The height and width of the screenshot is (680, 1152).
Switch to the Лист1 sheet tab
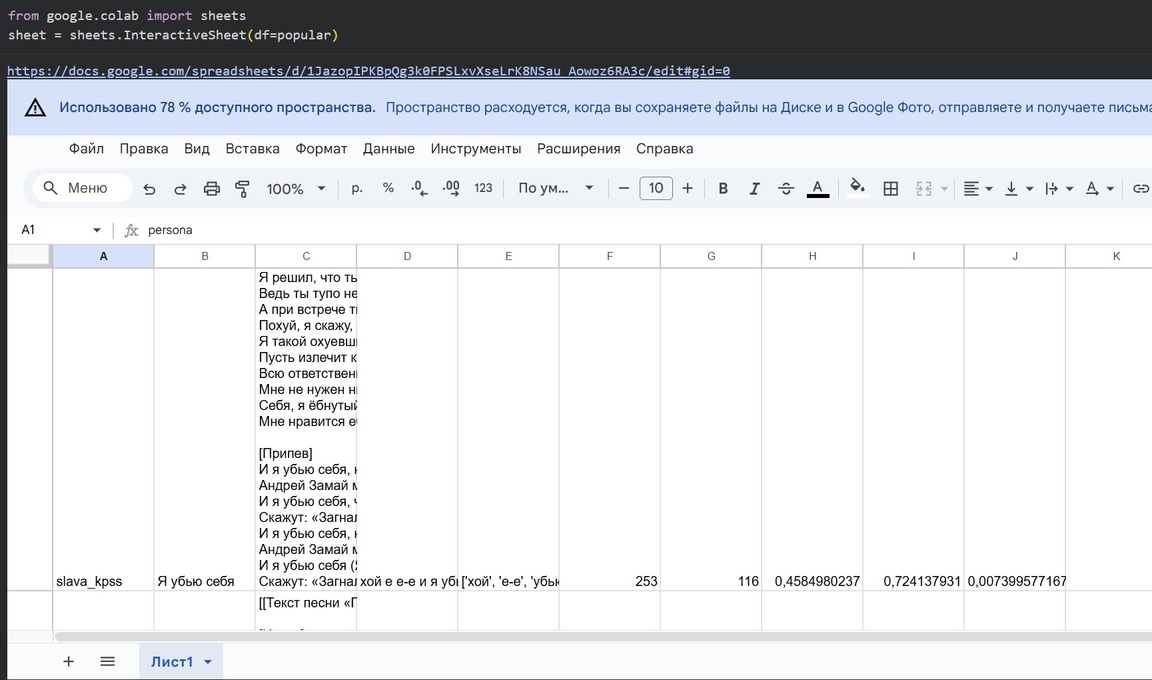click(x=171, y=662)
